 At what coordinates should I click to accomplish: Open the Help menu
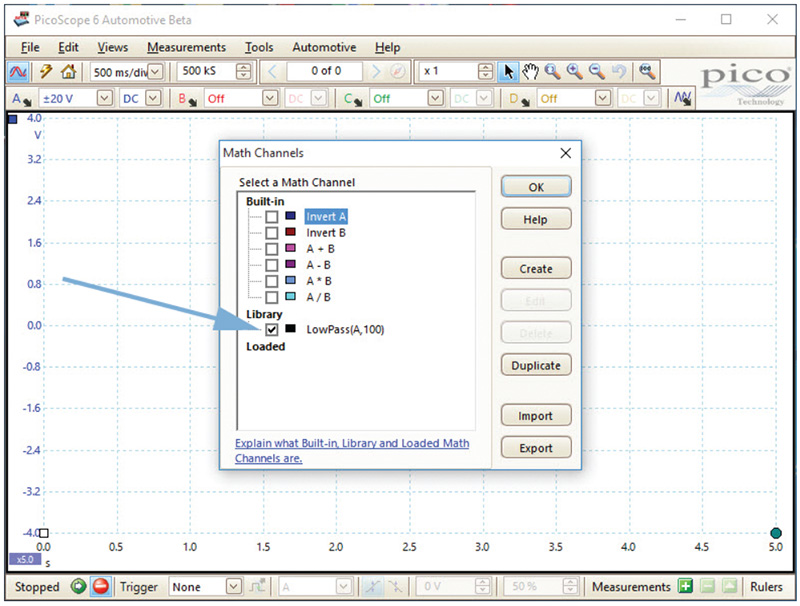tap(388, 47)
